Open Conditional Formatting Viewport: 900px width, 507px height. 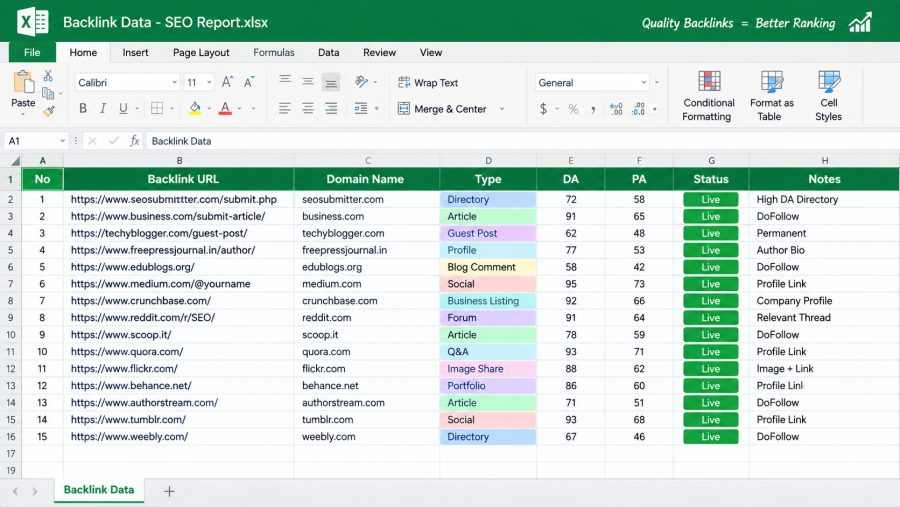pos(708,96)
